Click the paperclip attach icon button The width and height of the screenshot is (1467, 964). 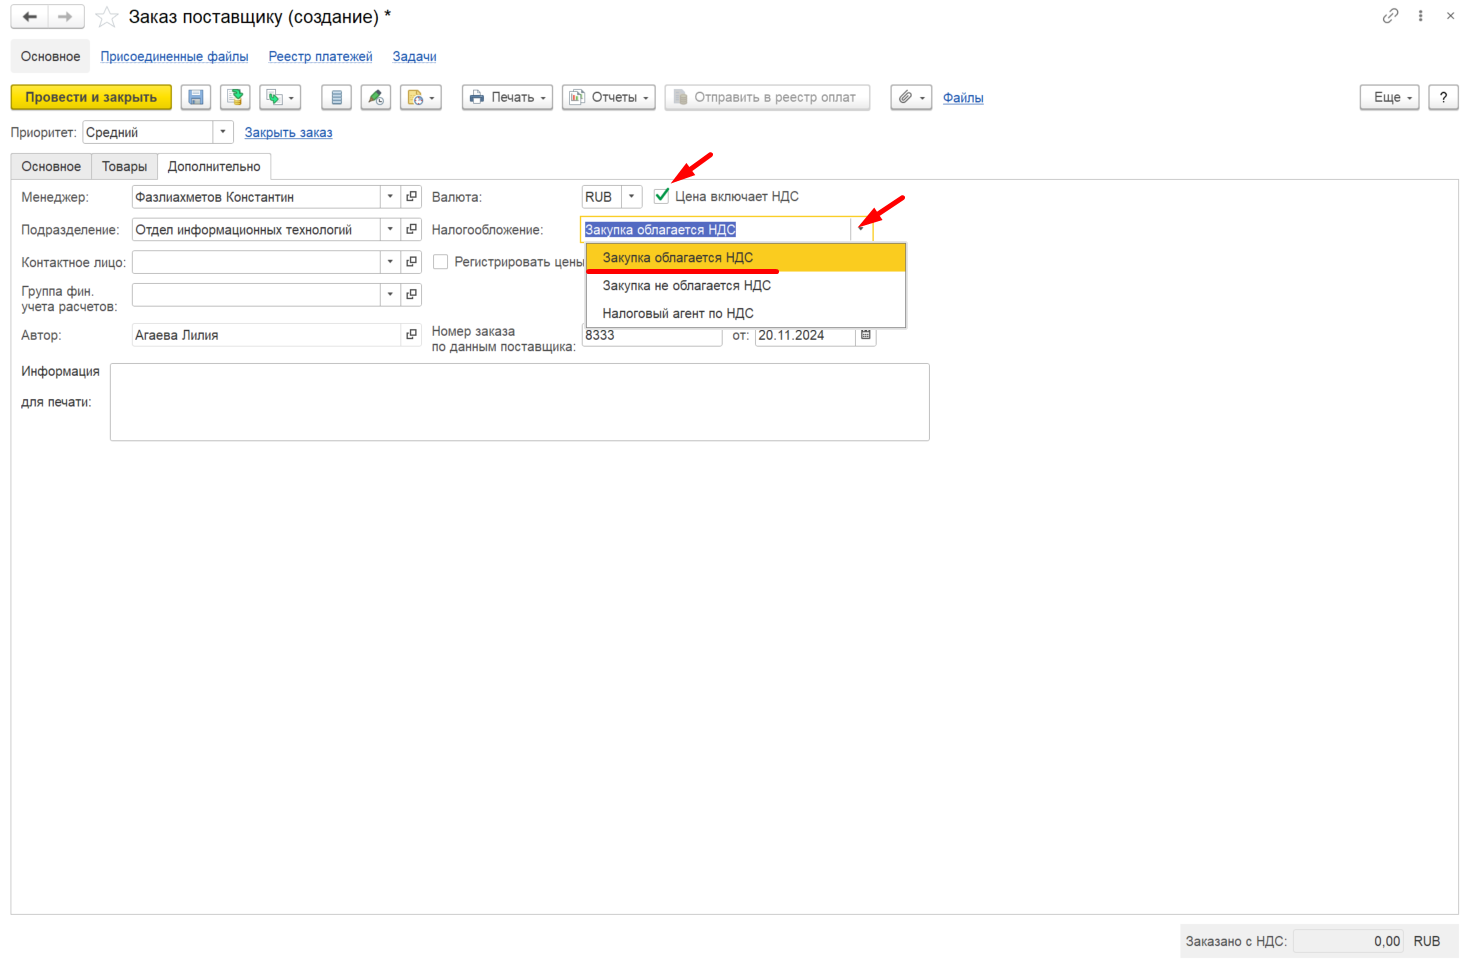[x=911, y=97]
